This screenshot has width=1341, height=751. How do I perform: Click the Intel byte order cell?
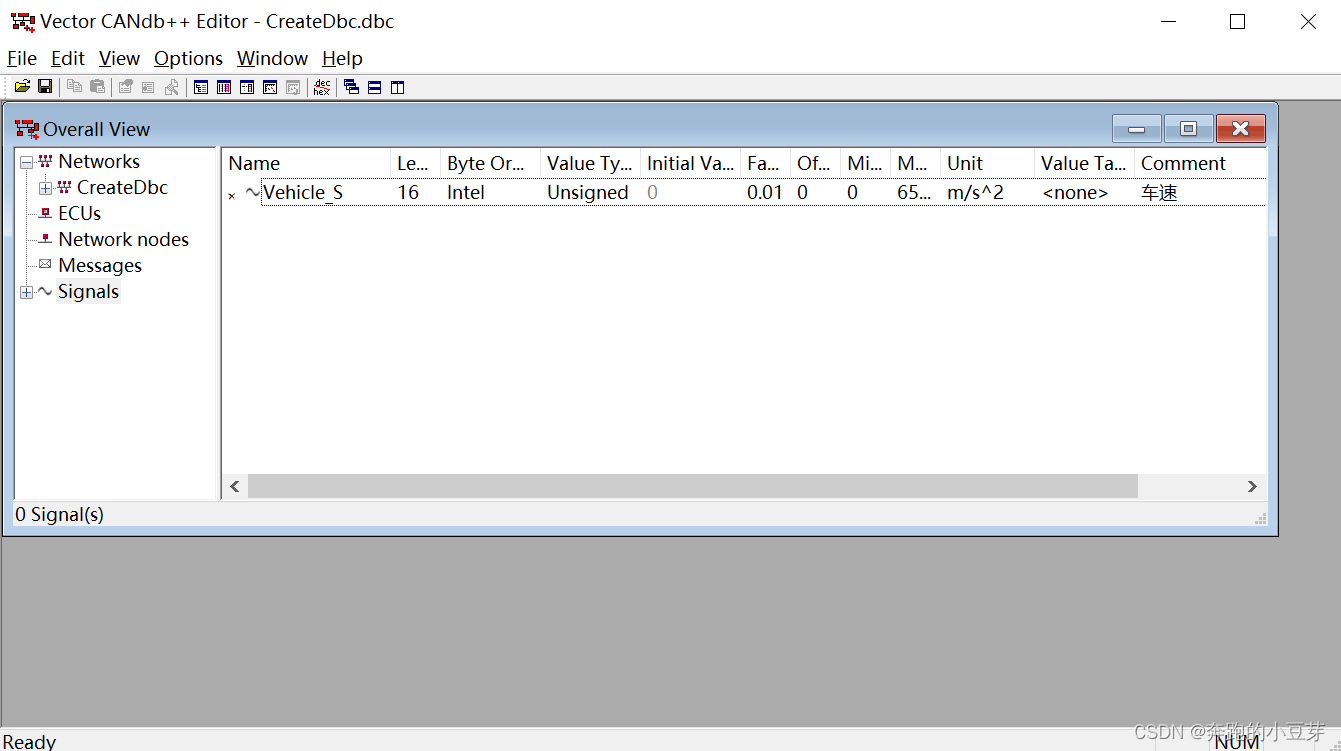[x=465, y=192]
